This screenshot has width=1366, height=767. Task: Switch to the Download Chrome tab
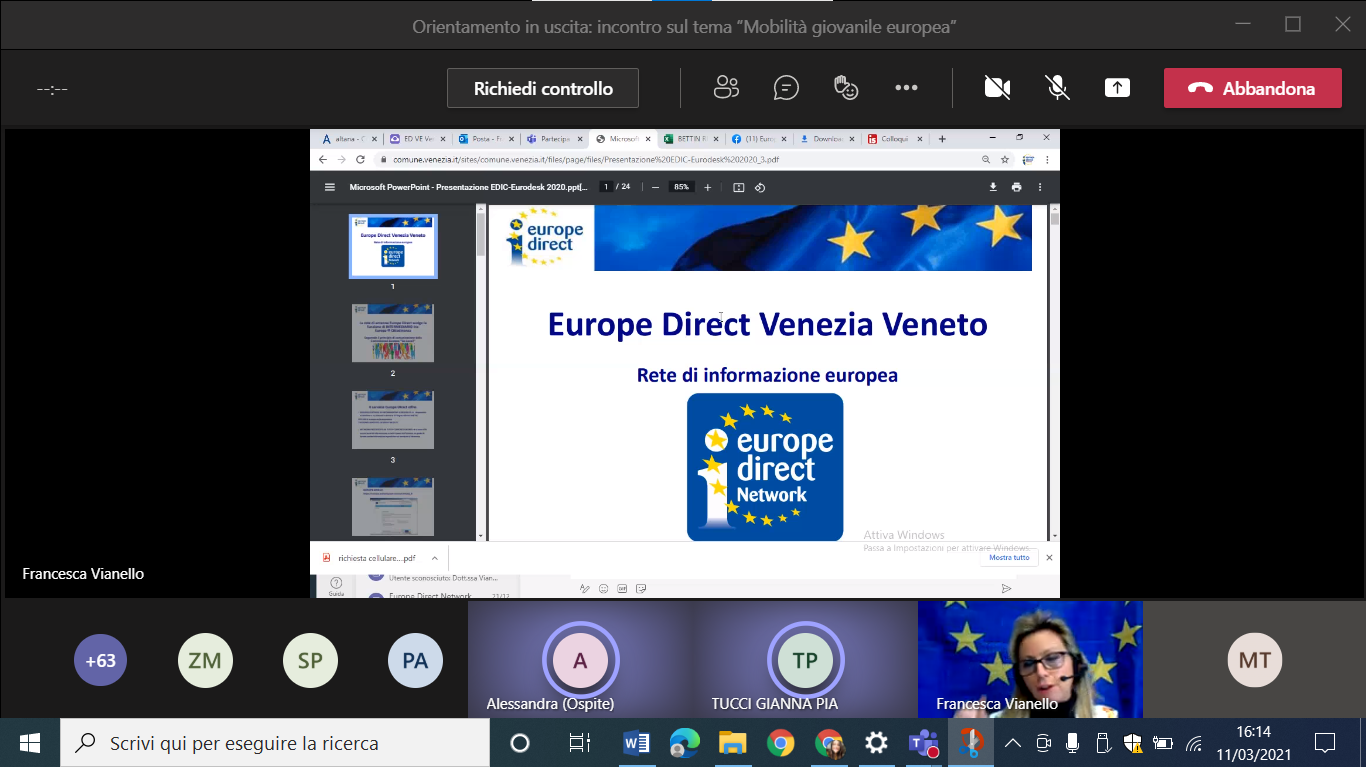827,139
